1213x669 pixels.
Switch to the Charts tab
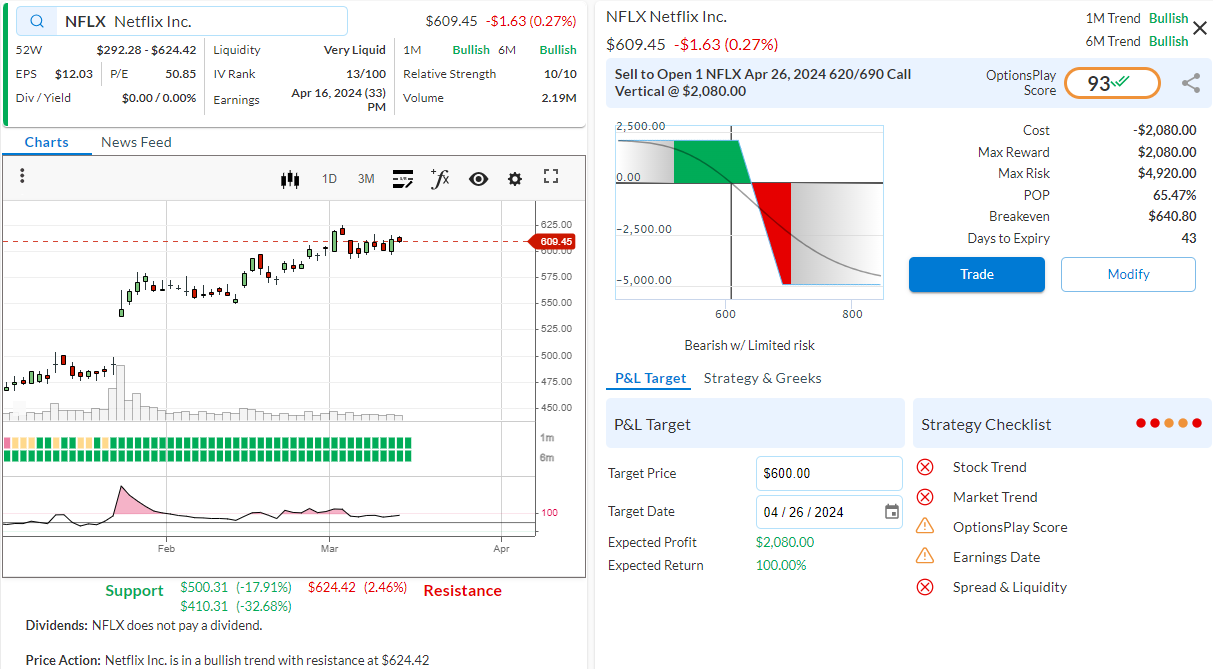(47, 142)
